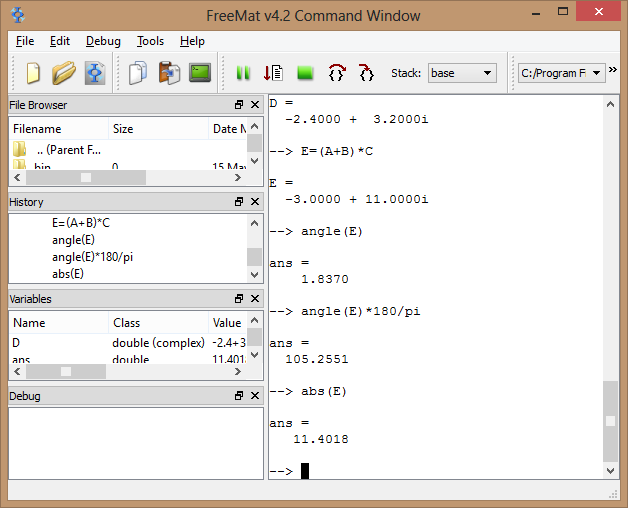Click the green Stop square icon

(305, 73)
